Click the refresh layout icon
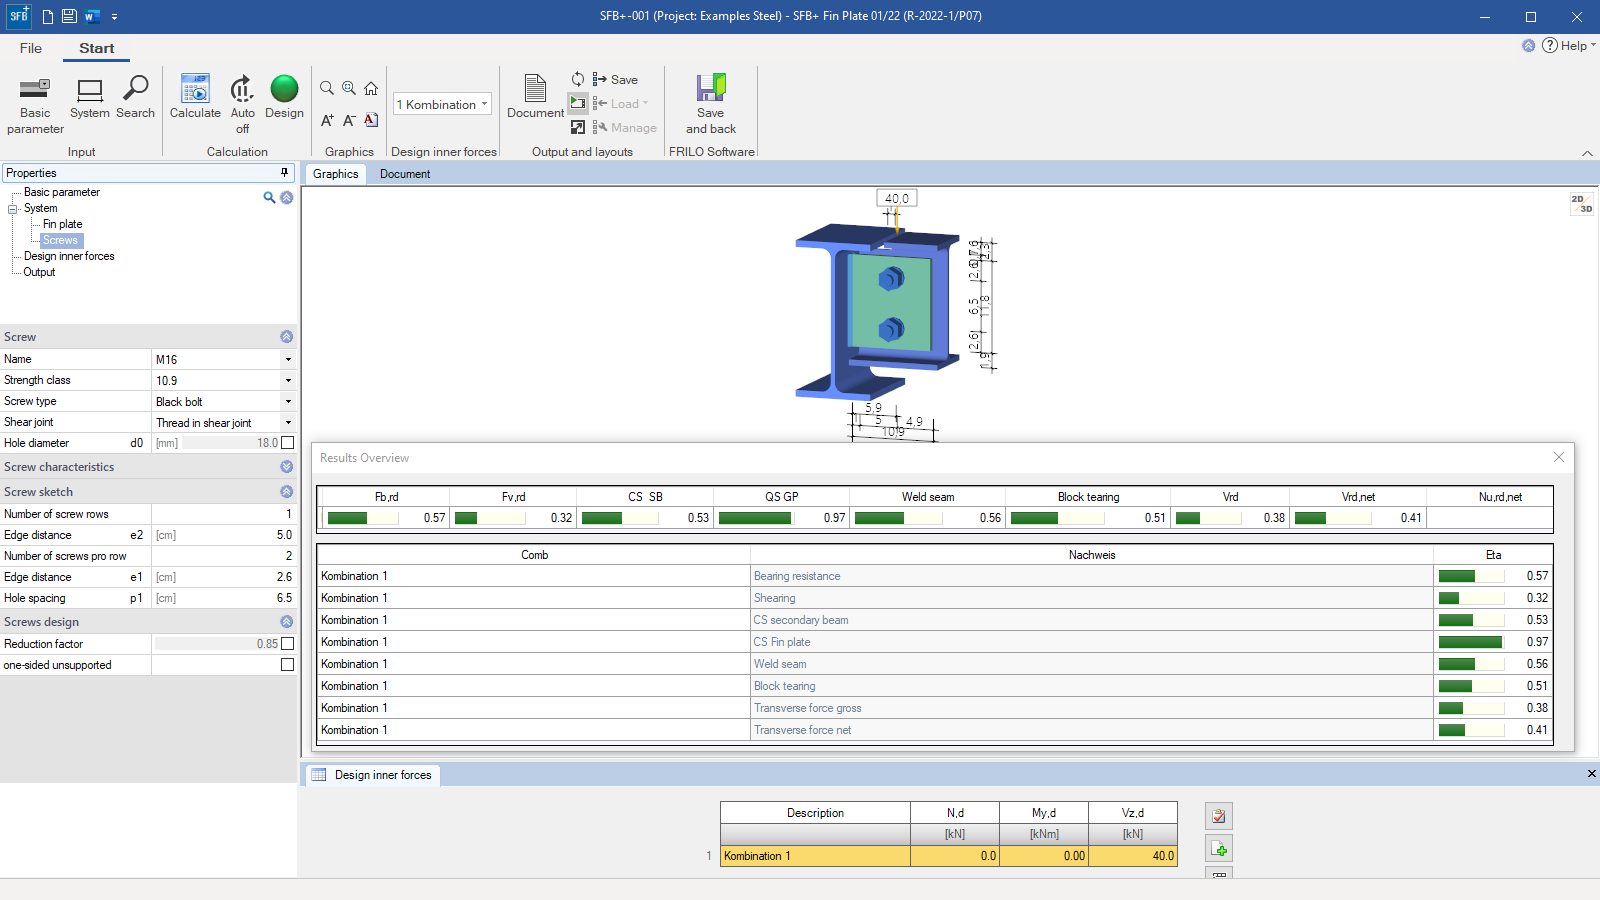Screen dimensions: 1600x900 [x=578, y=79]
